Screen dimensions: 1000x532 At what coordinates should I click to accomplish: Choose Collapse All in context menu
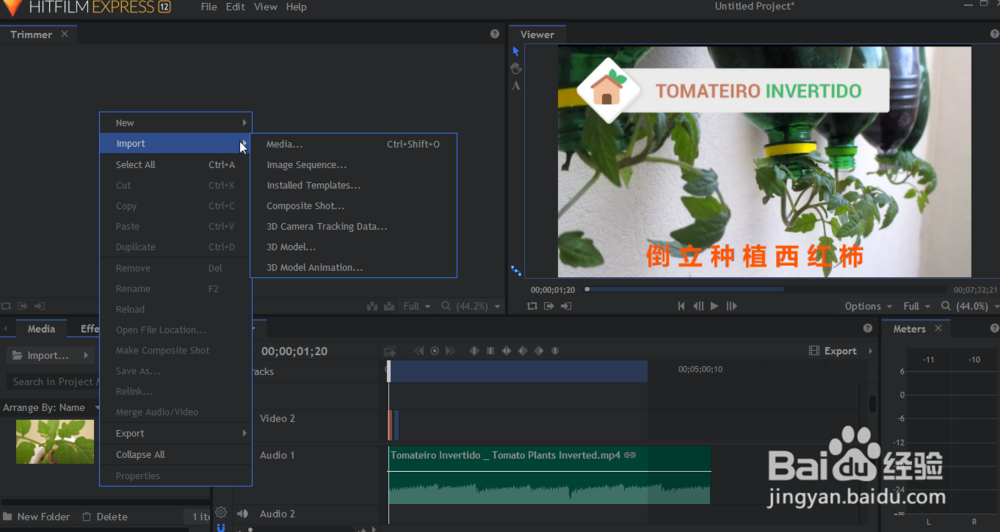[175, 454]
